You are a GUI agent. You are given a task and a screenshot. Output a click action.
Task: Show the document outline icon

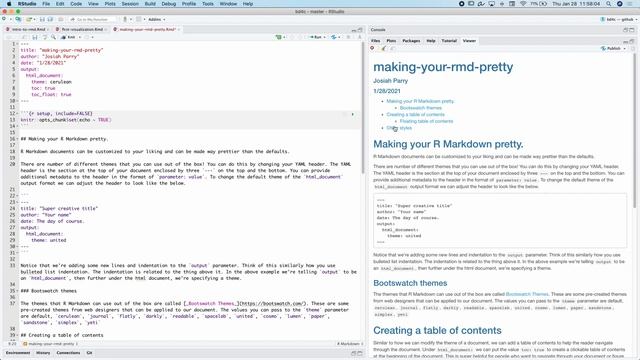pos(360,37)
